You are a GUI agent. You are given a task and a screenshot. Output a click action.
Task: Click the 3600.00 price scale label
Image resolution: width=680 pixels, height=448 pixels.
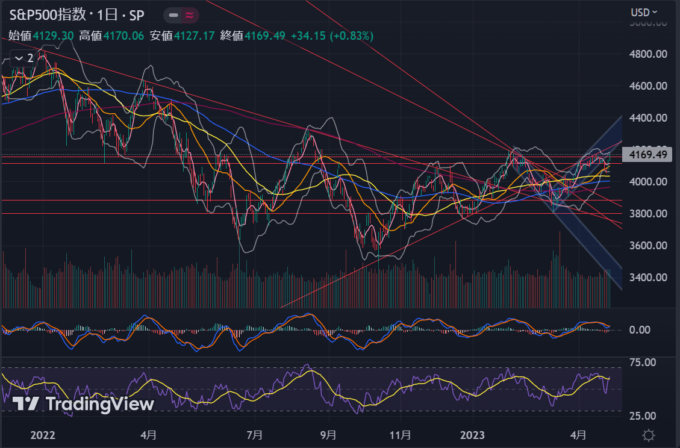(x=648, y=246)
